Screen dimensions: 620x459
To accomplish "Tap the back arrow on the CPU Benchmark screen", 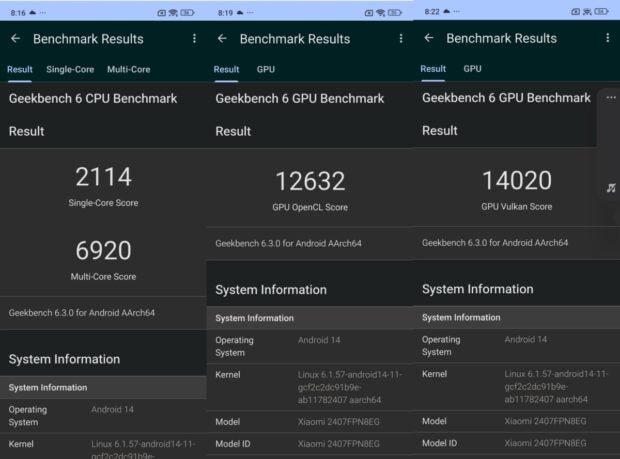I will (x=15, y=39).
